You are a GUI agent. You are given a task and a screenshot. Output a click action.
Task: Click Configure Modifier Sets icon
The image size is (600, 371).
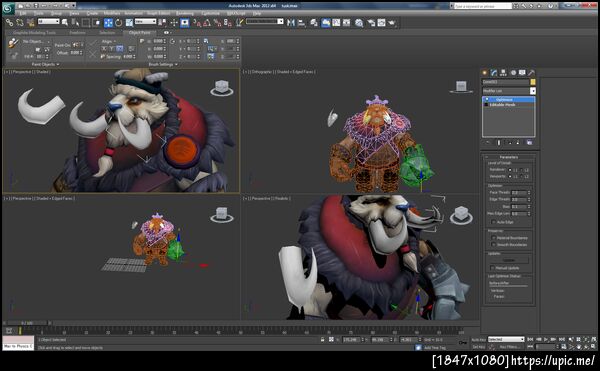click(x=530, y=142)
